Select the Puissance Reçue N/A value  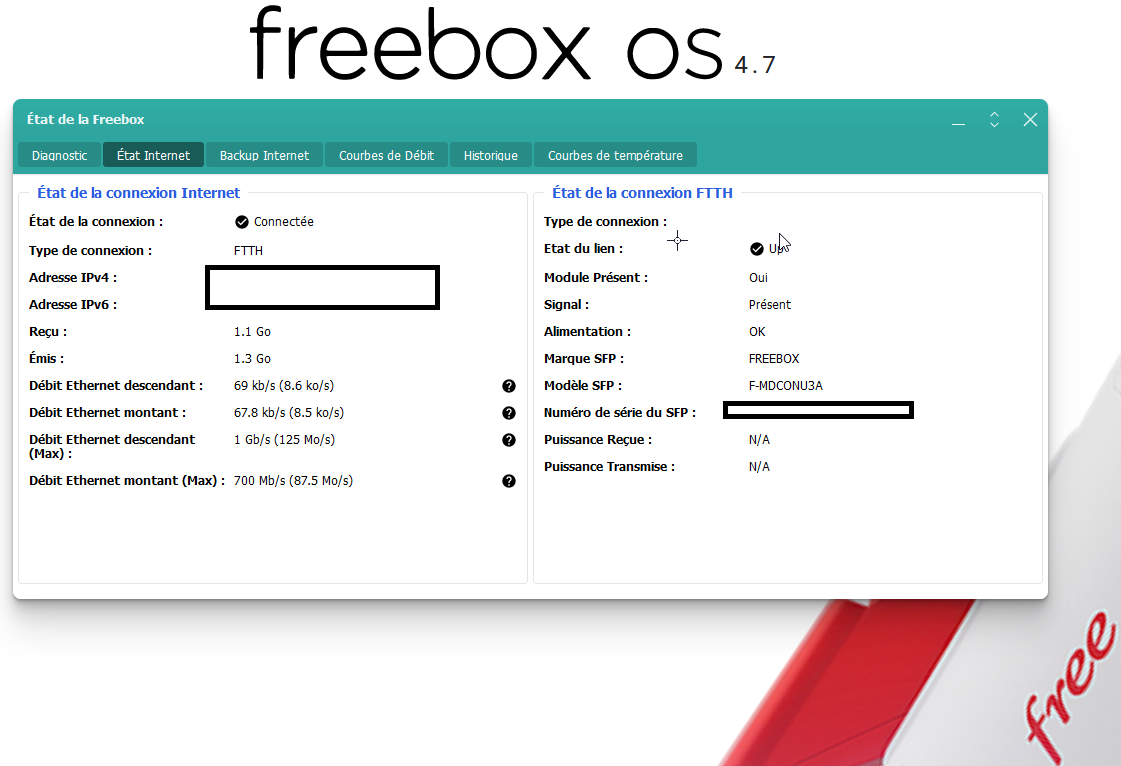[x=759, y=440]
